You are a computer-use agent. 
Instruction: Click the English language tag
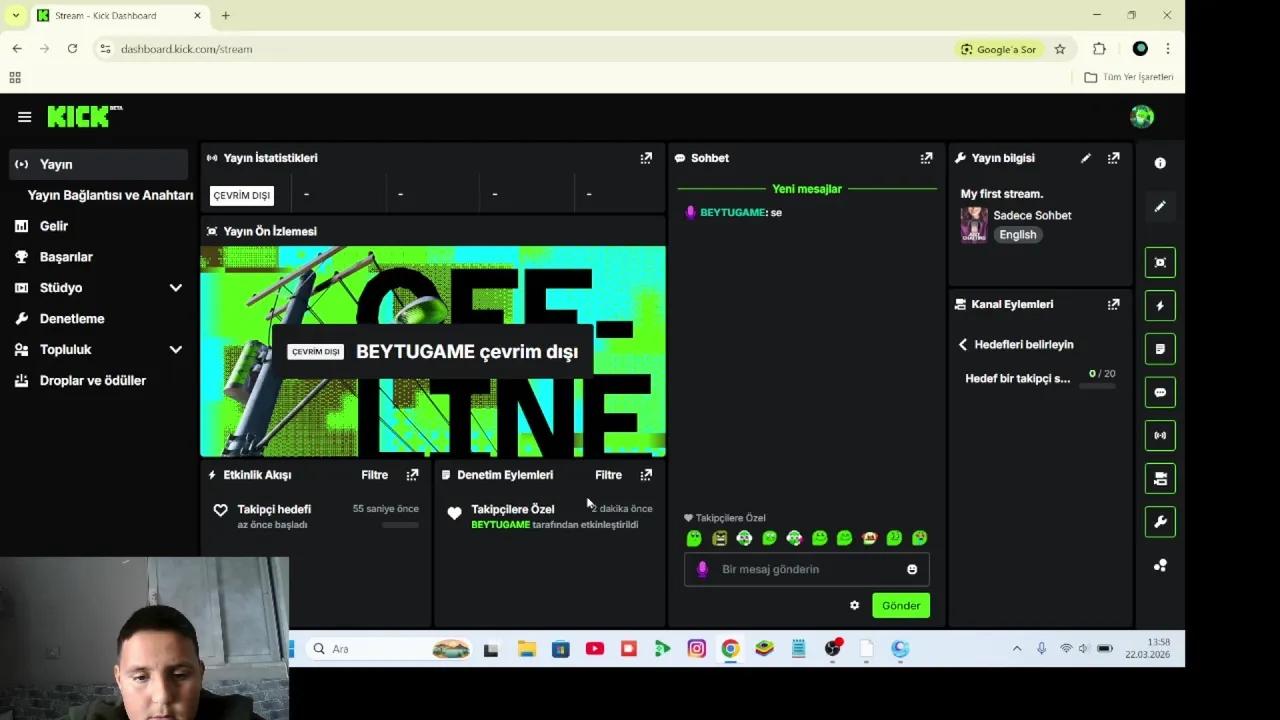1018,235
